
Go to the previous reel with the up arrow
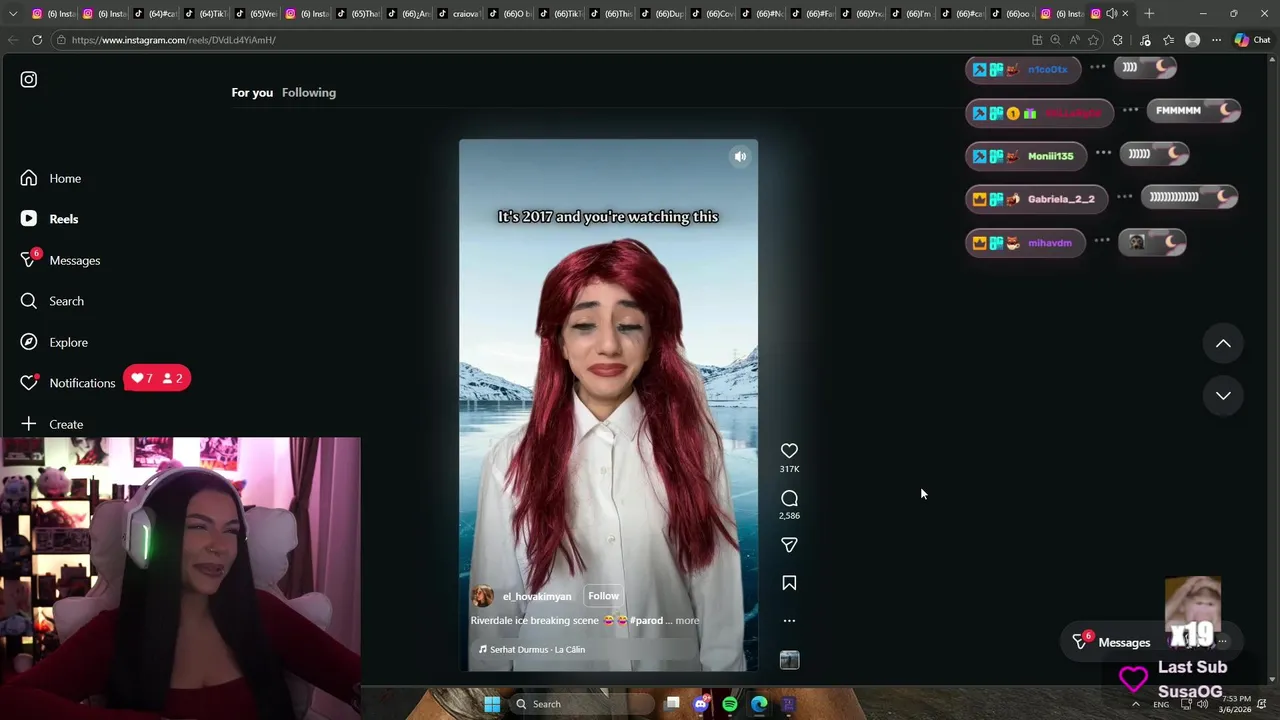tap(1223, 343)
